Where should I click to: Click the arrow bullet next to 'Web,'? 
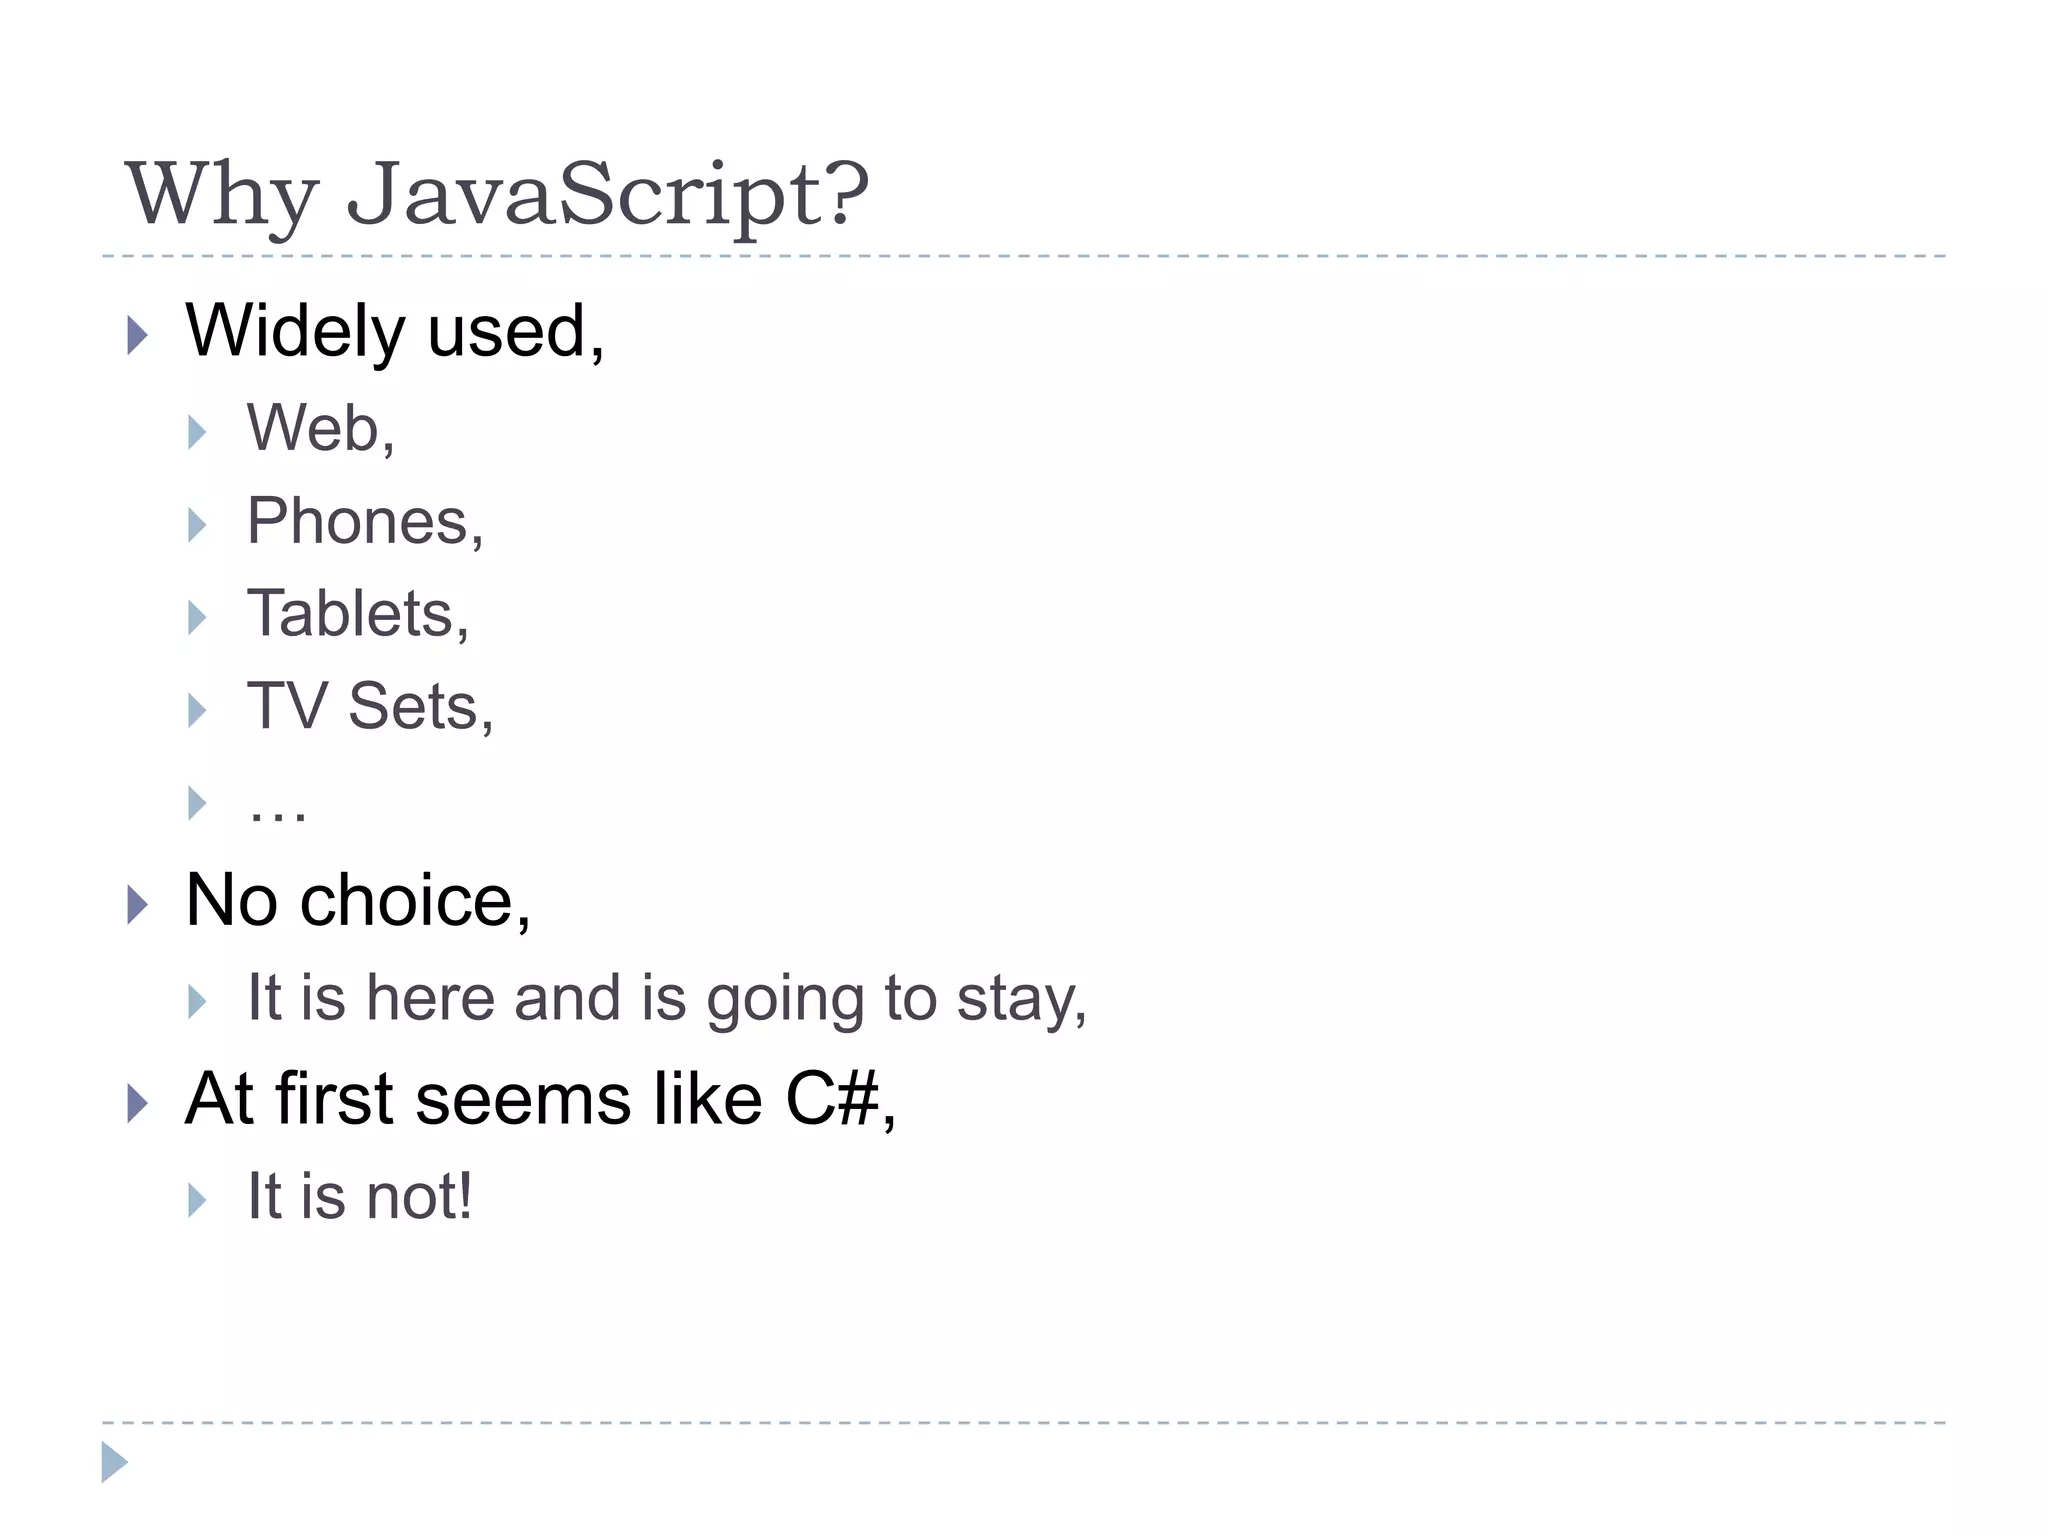[x=197, y=432]
